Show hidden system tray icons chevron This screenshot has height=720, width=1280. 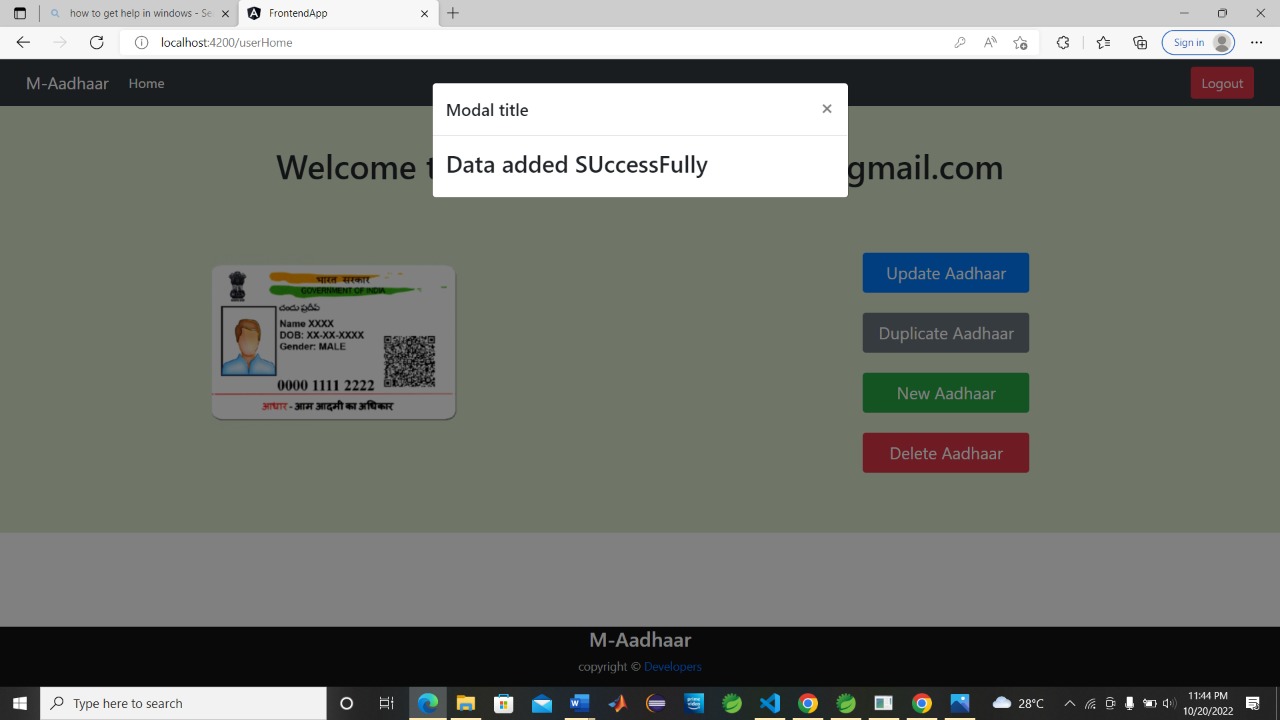pyautogui.click(x=1069, y=703)
